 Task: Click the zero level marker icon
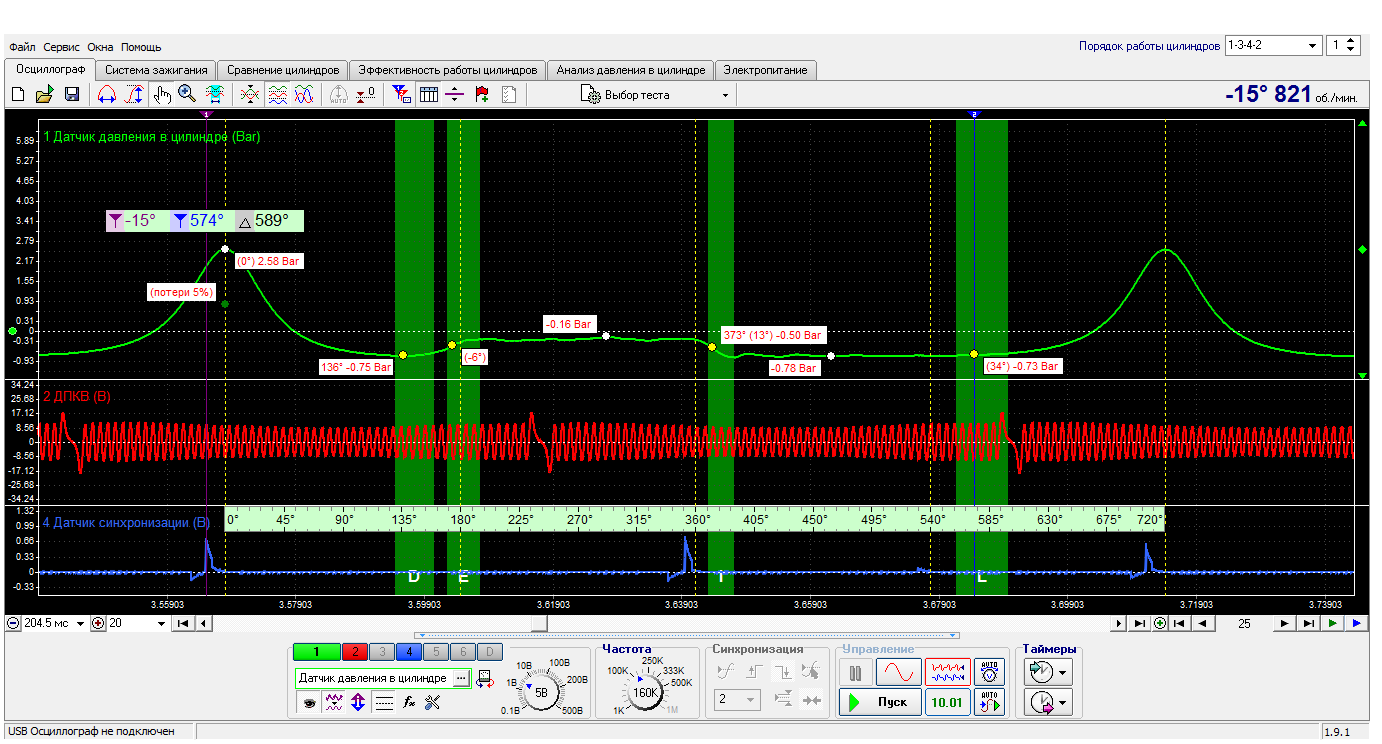(x=367, y=95)
